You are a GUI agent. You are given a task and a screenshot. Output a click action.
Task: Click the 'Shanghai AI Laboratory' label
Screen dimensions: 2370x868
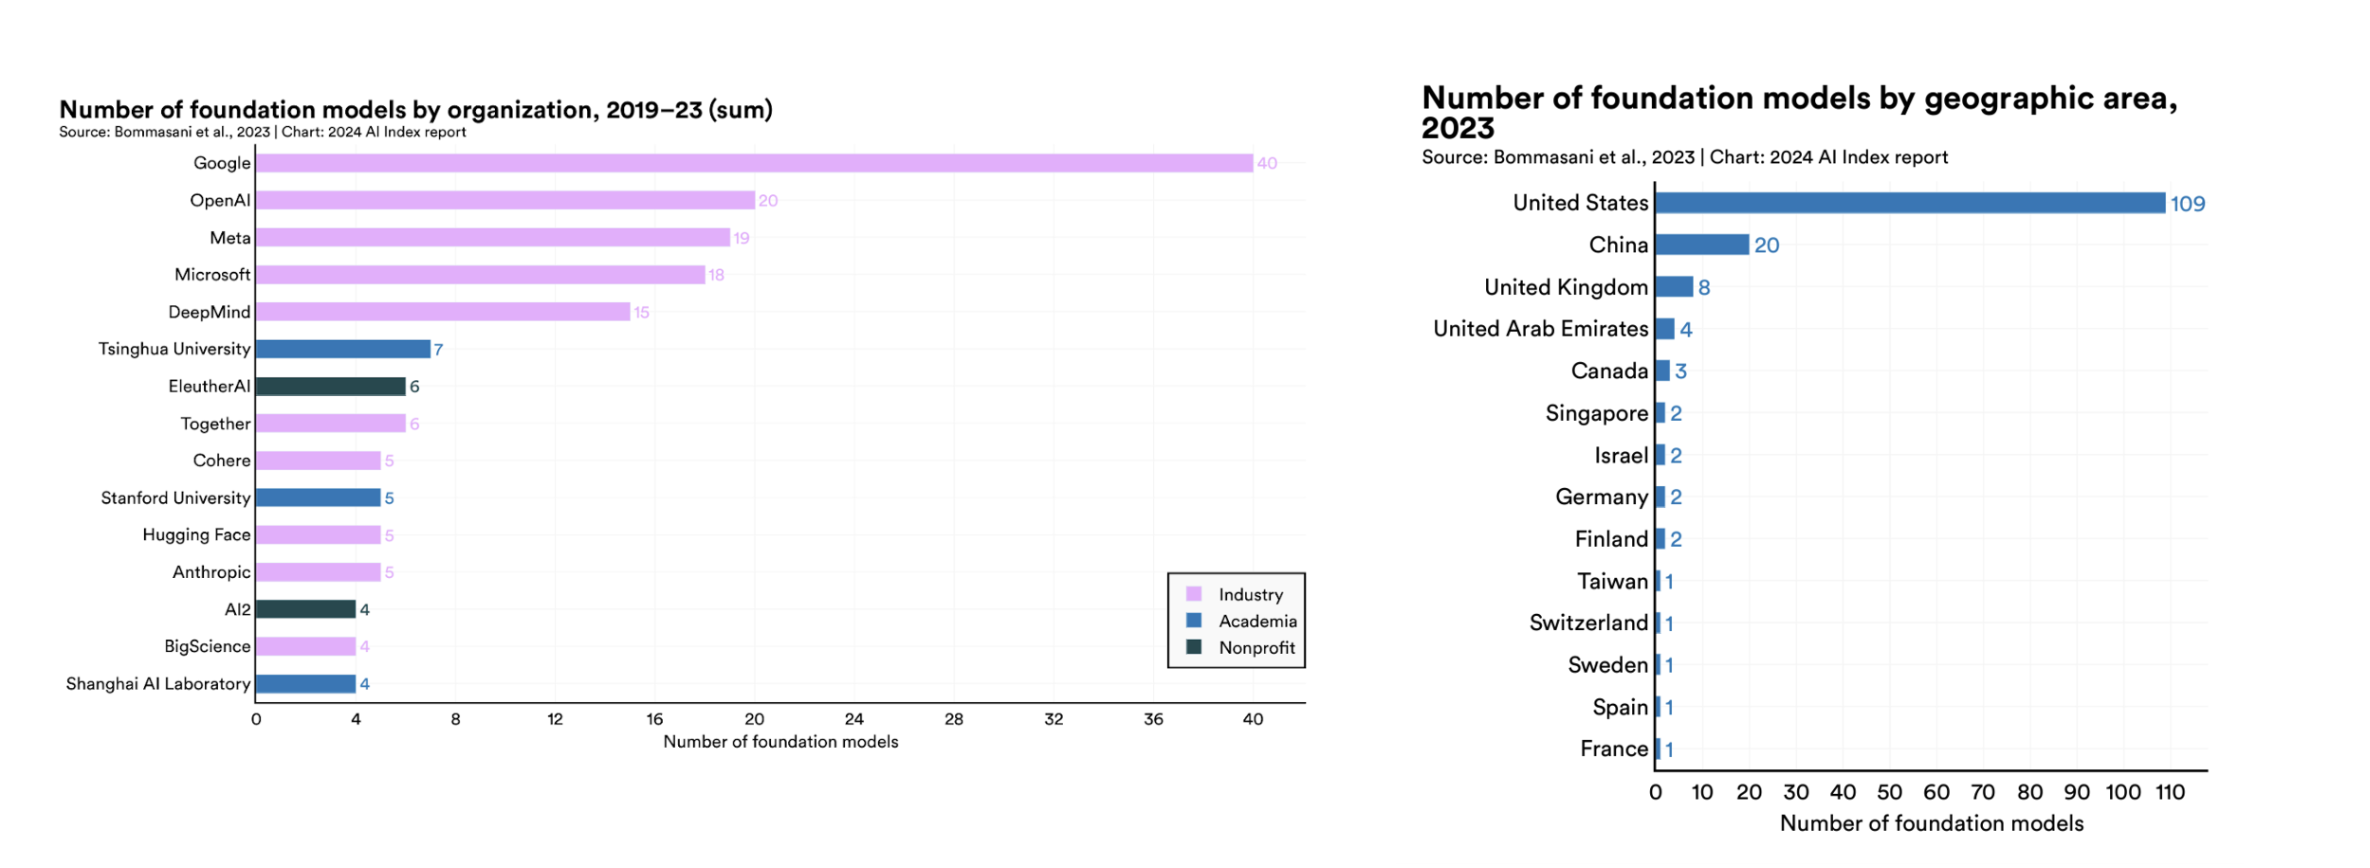click(x=158, y=684)
